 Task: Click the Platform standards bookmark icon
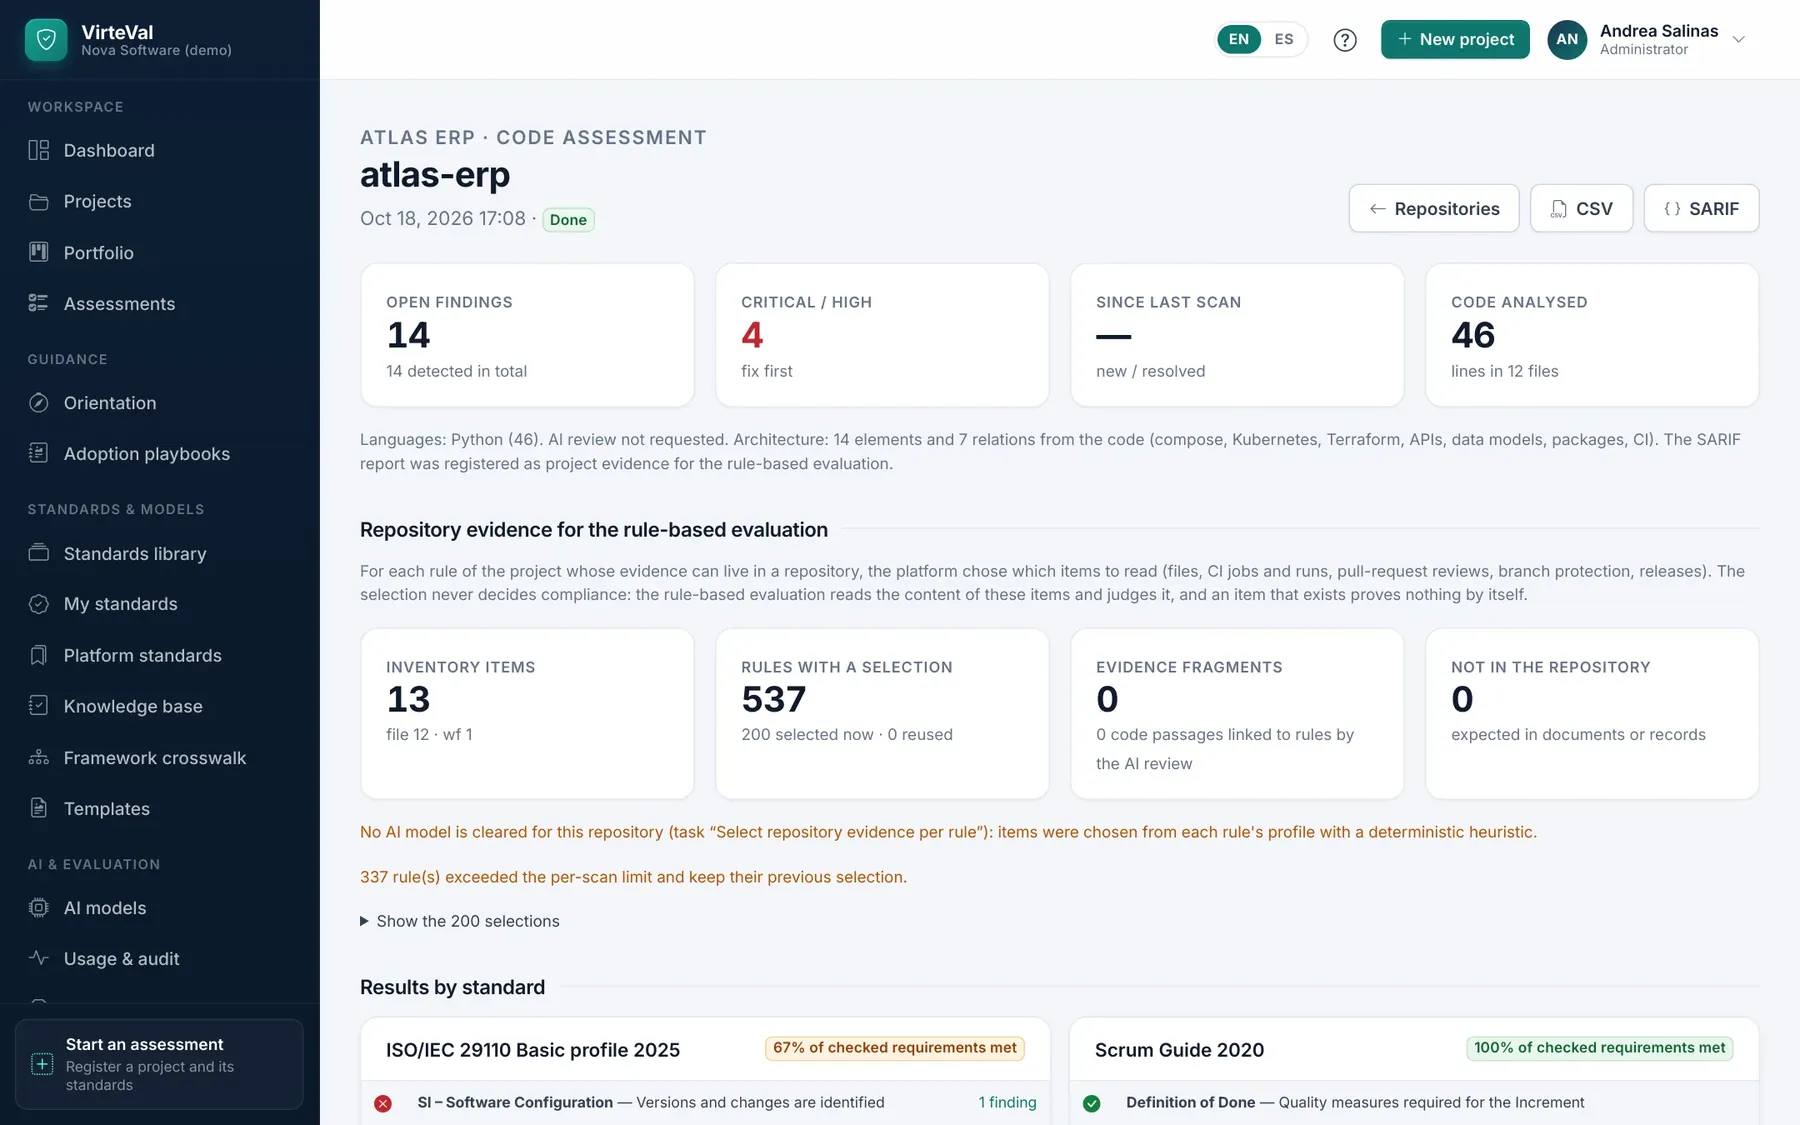pos(39,655)
